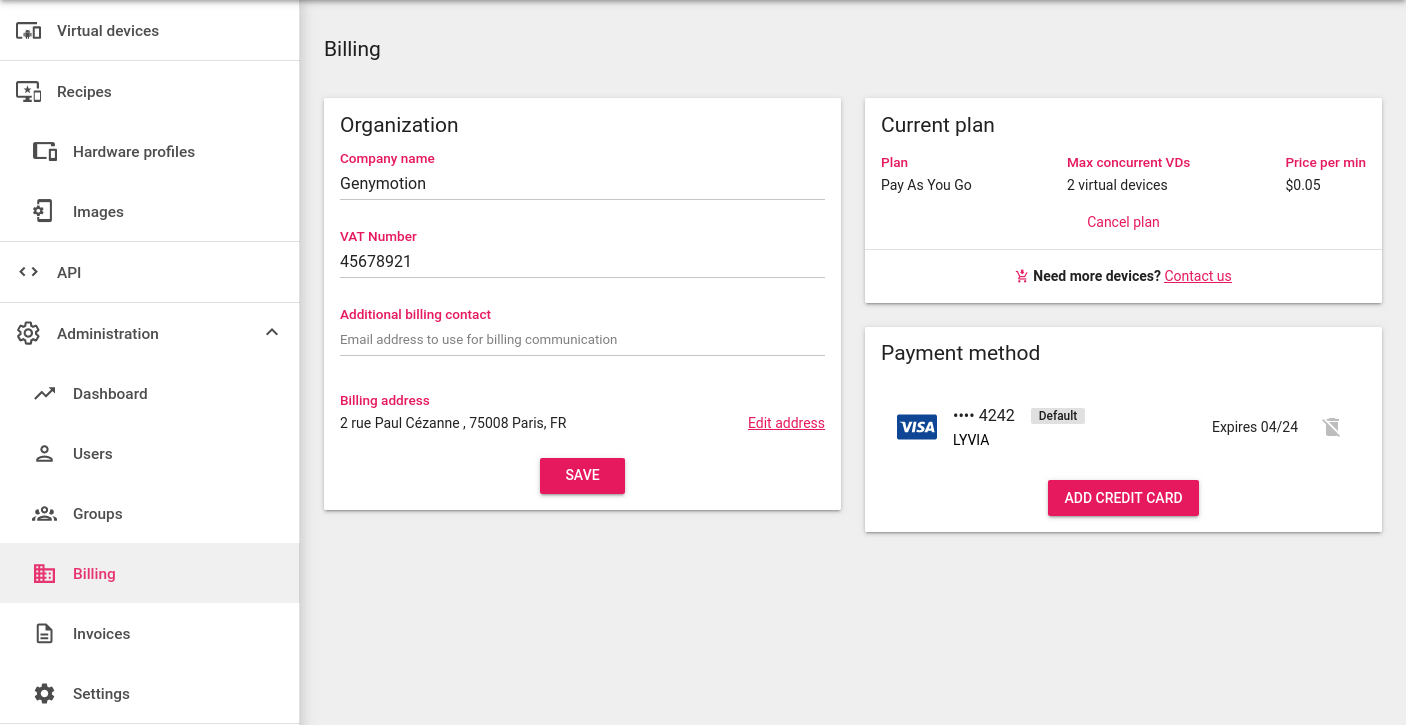Click the Invoices document icon
The height and width of the screenshot is (725, 1406).
click(44, 634)
